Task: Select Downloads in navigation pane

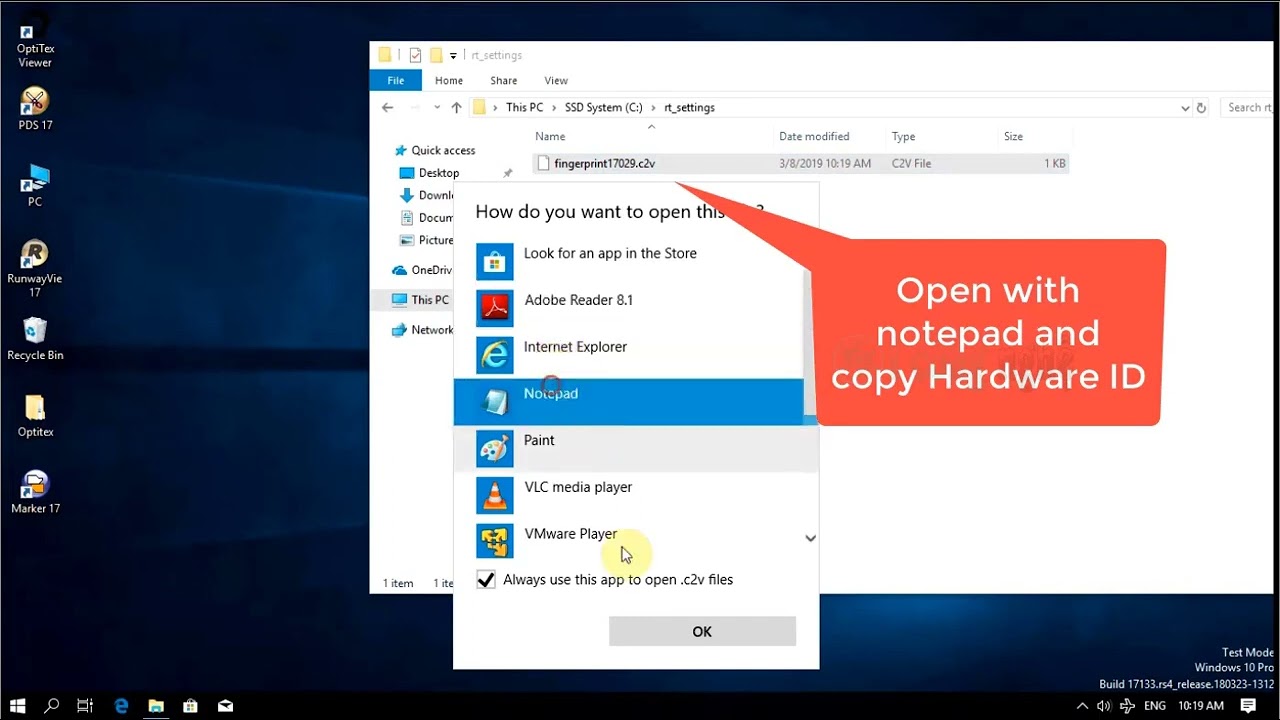Action: pos(428,195)
